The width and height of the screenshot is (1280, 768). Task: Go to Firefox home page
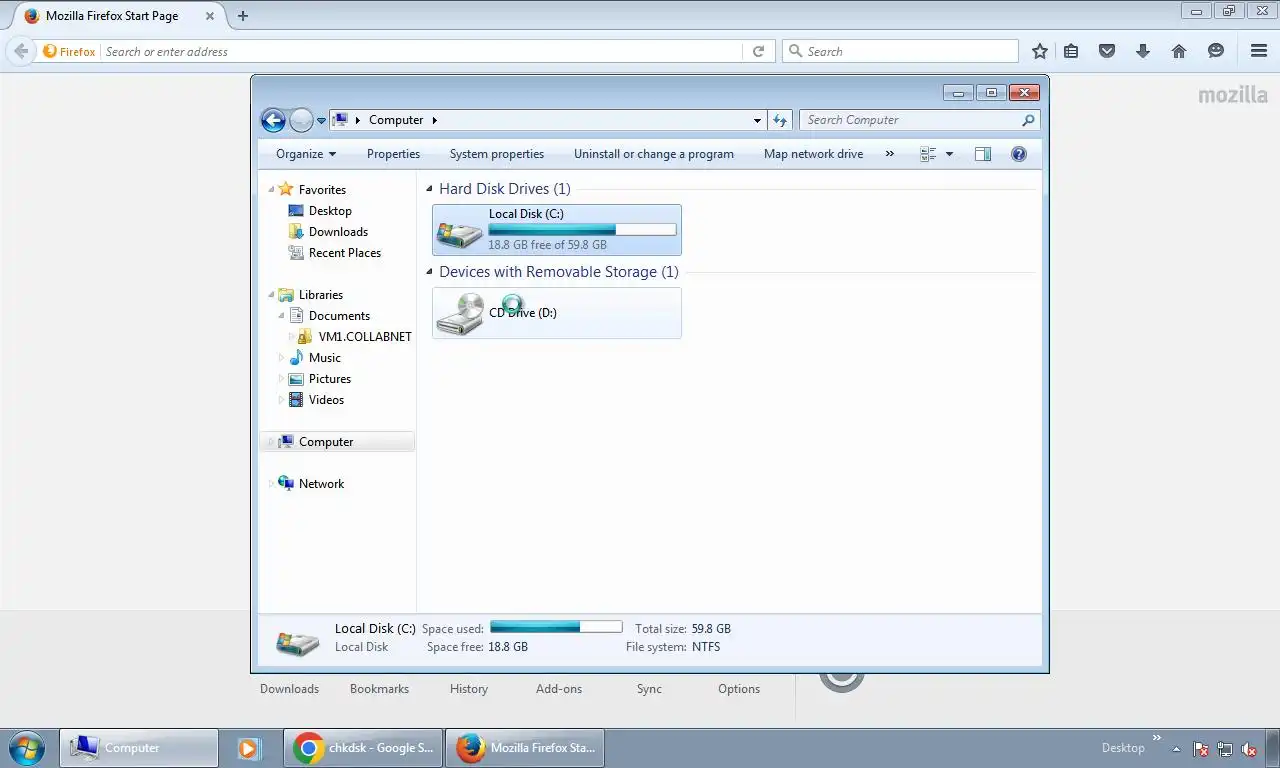(x=1179, y=51)
